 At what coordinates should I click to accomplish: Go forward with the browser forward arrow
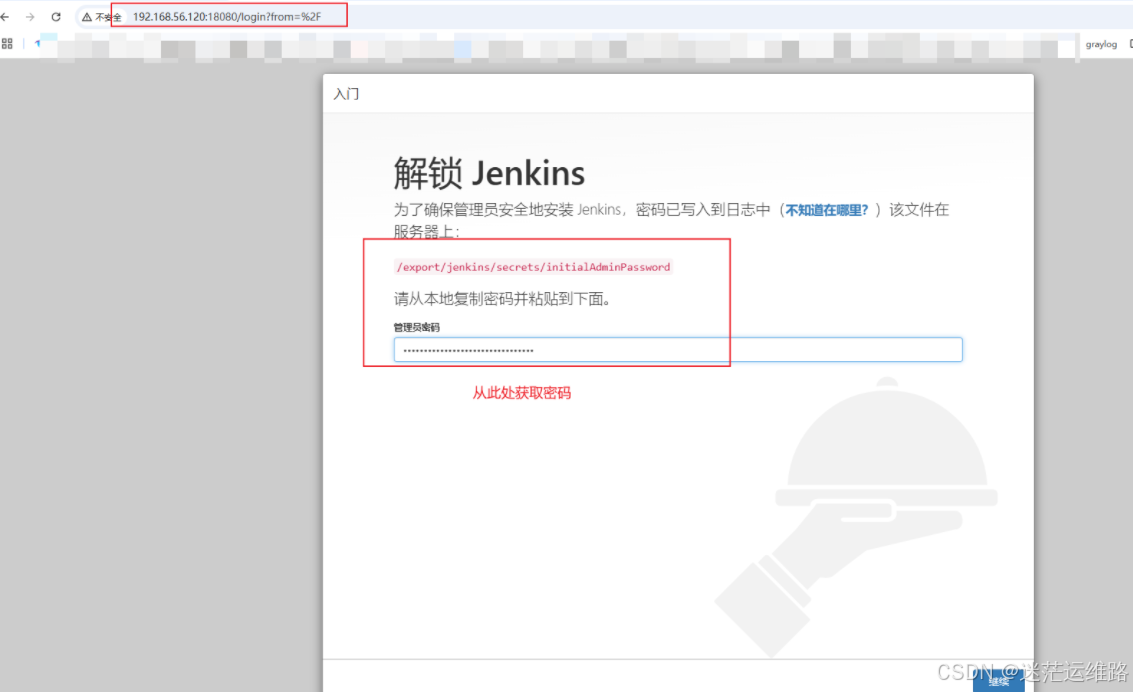coord(30,17)
